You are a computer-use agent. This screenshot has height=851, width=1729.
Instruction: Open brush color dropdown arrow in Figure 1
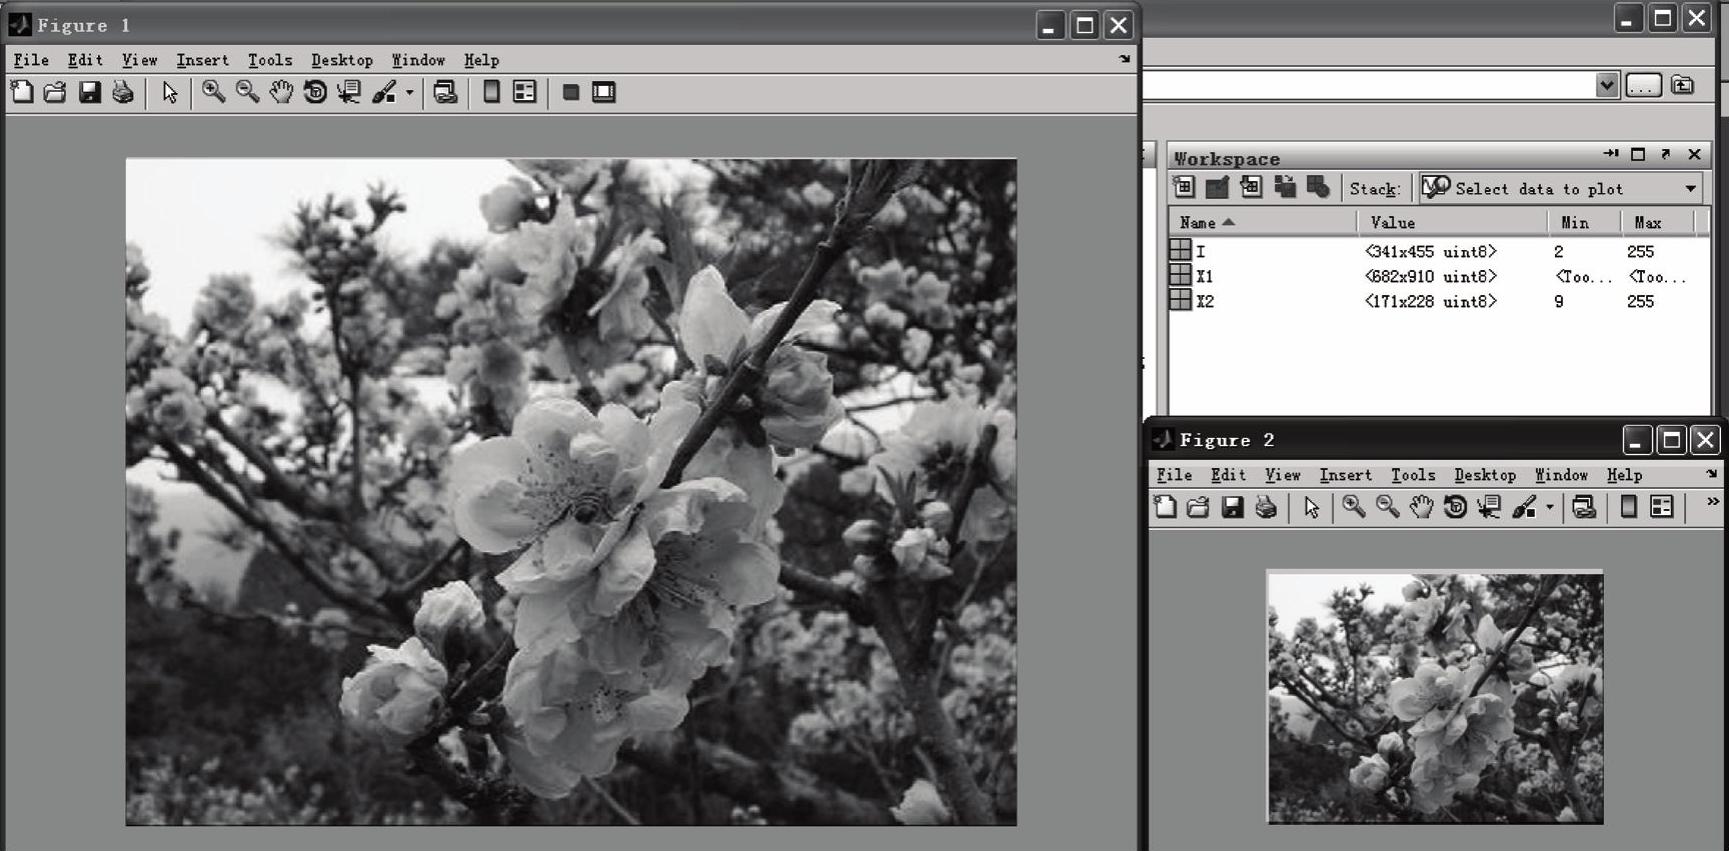[409, 93]
